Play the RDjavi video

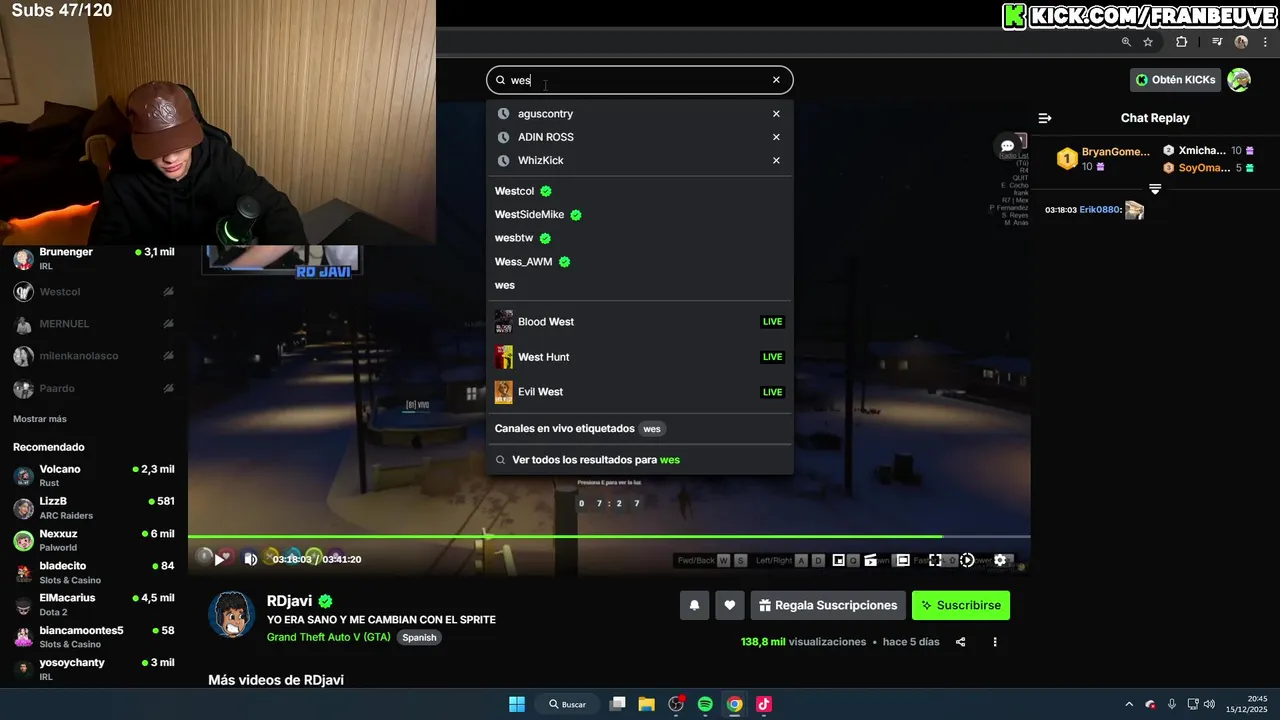click(219, 560)
